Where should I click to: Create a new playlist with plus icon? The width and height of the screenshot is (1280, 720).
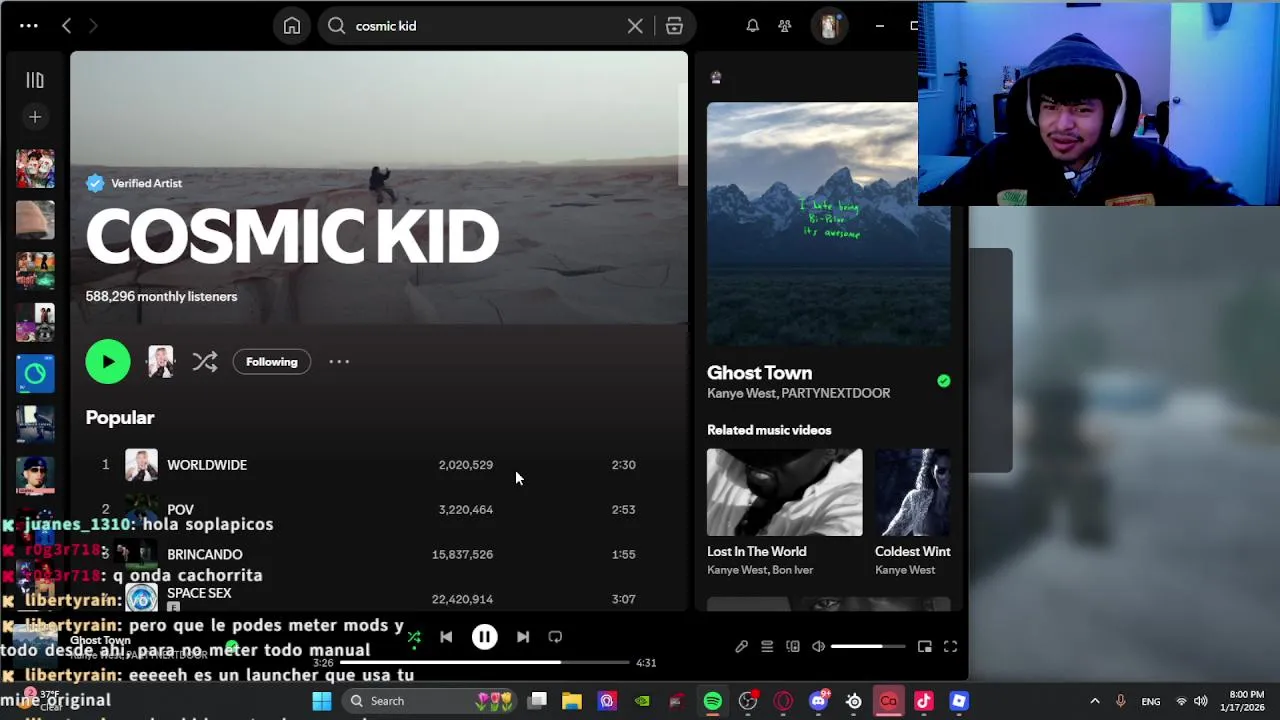click(x=35, y=117)
